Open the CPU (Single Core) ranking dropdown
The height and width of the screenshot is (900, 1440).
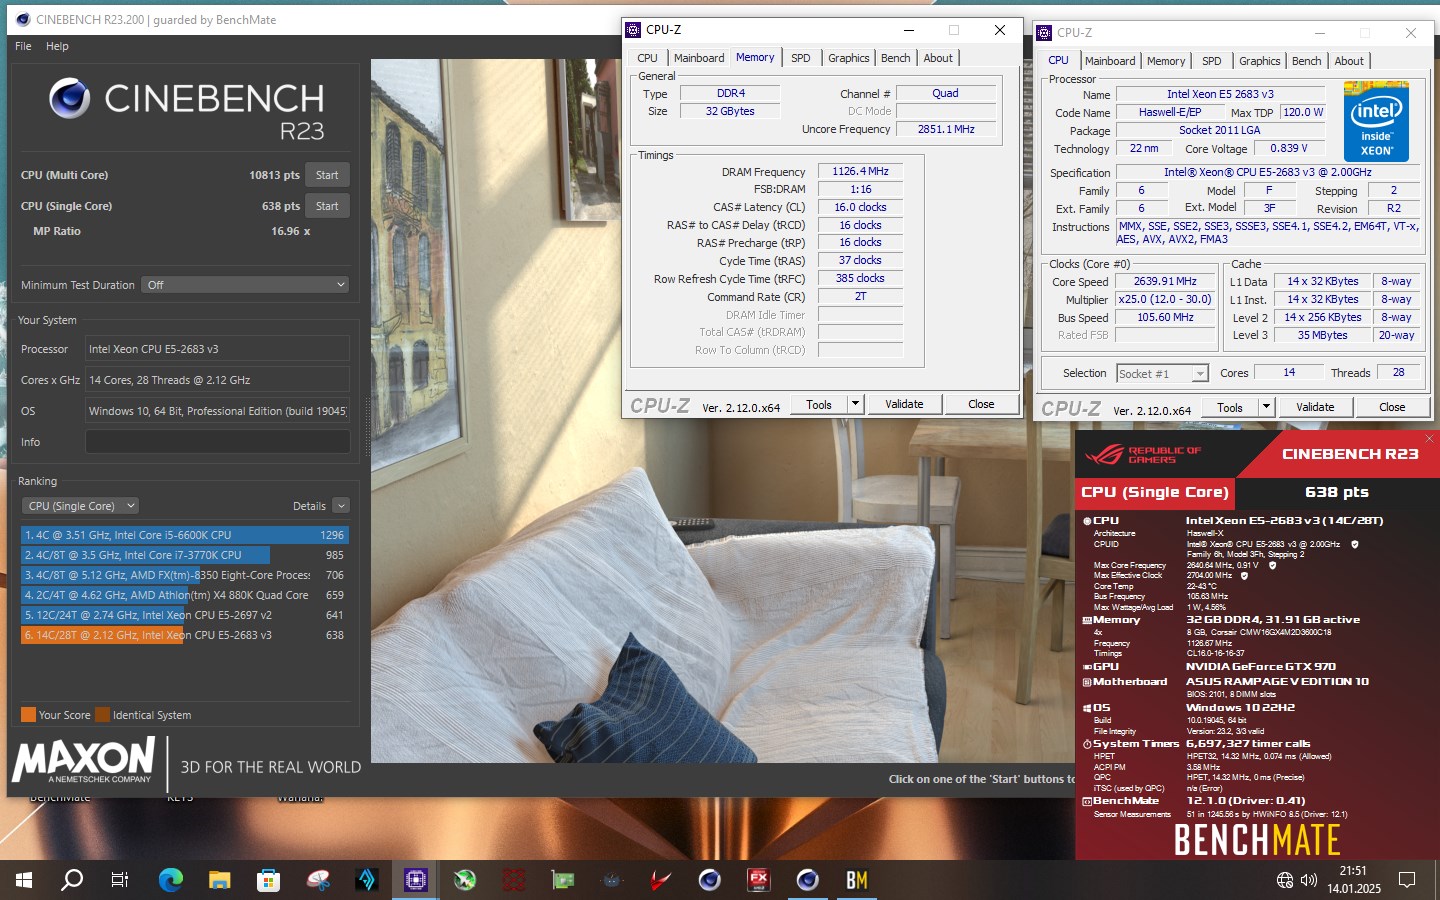[x=81, y=506]
